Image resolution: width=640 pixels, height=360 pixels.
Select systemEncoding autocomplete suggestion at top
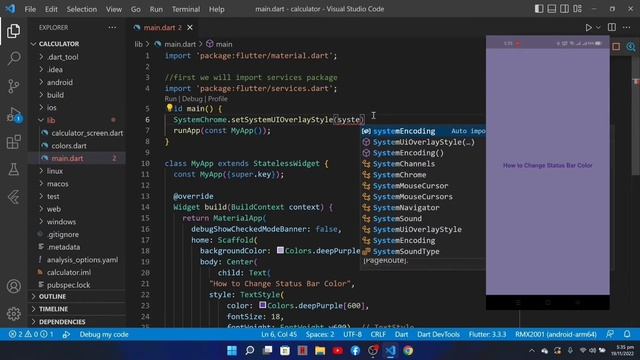click(x=423, y=131)
